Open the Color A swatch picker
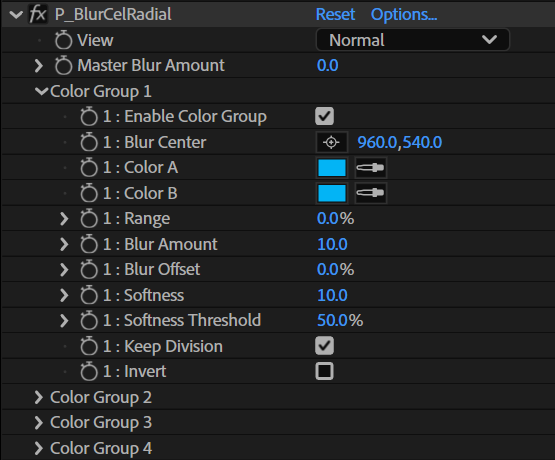Screen dimensions: 555x460 tap(332, 167)
